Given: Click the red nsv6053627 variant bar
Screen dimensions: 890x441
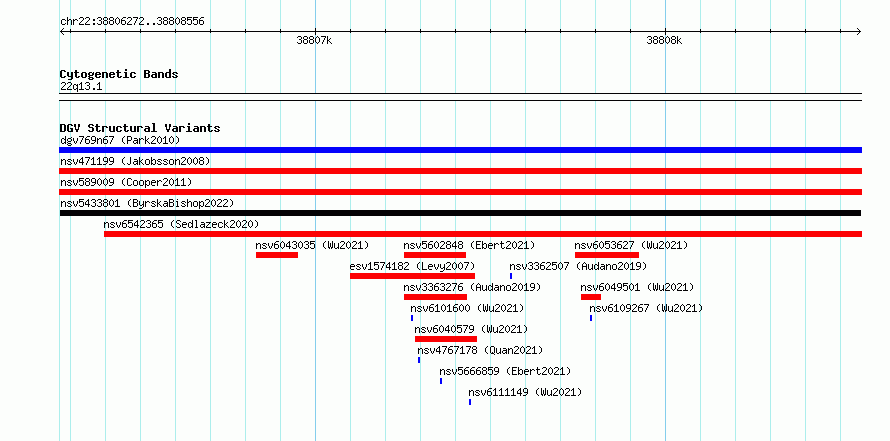Looking at the screenshot, I should (x=607, y=255).
